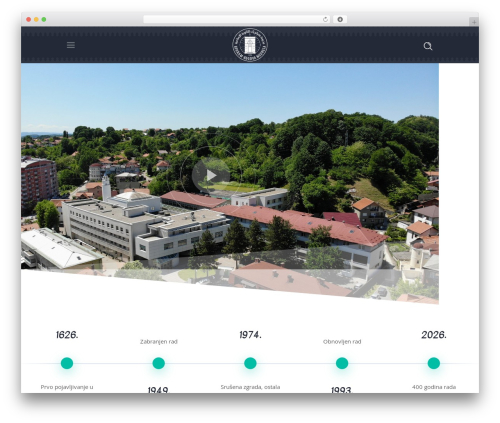Close the browser window with red button
The image size is (500, 423).
tap(29, 20)
